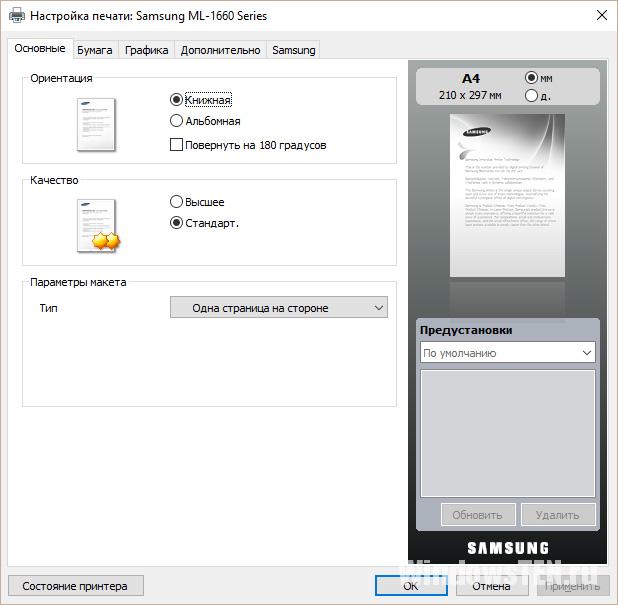
Task: Switch paper units to inches (д.)
Action: [531, 96]
